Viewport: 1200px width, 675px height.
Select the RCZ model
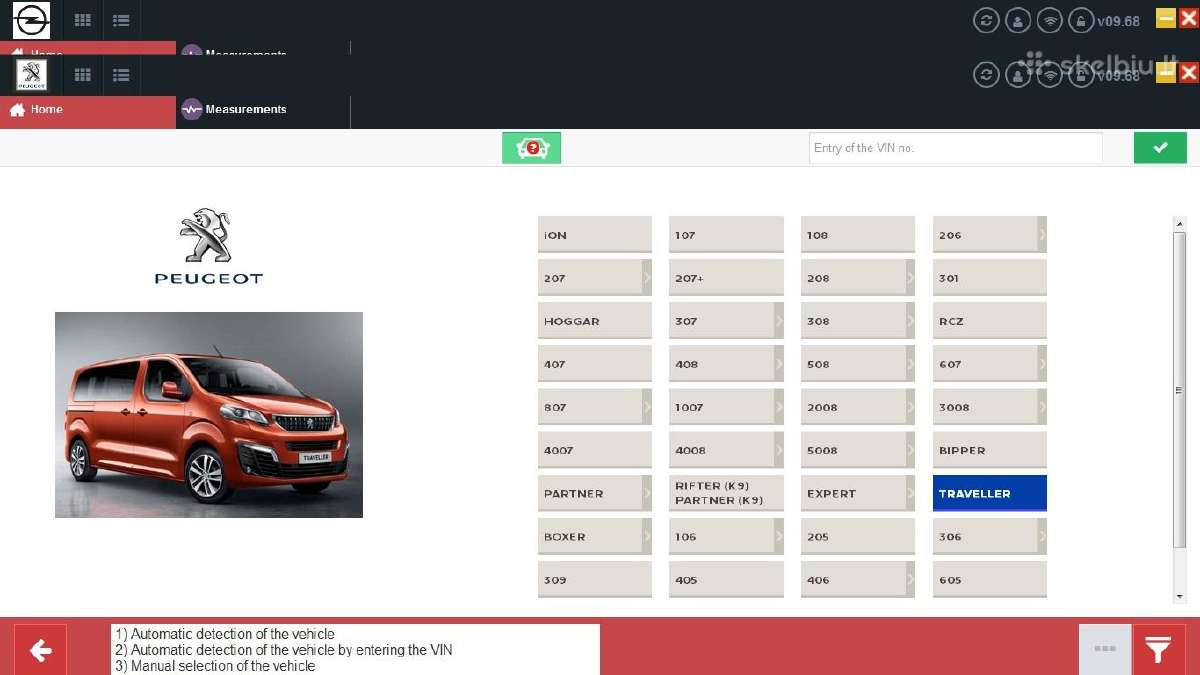pyautogui.click(x=990, y=321)
